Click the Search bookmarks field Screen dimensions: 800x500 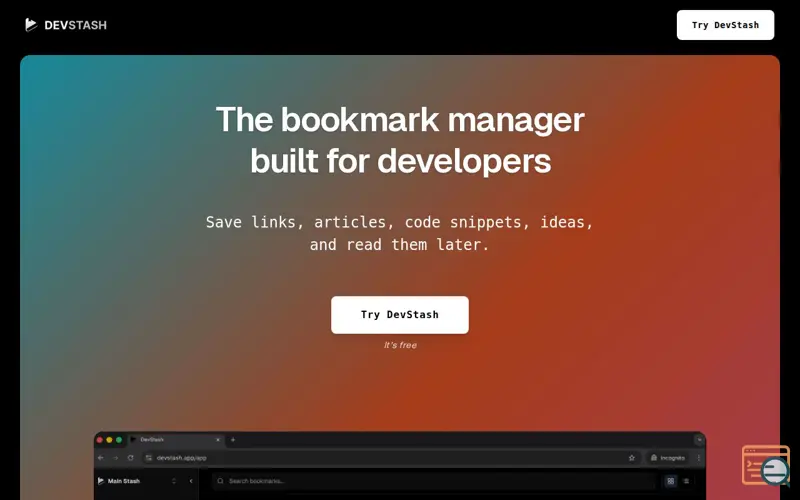[x=434, y=481]
